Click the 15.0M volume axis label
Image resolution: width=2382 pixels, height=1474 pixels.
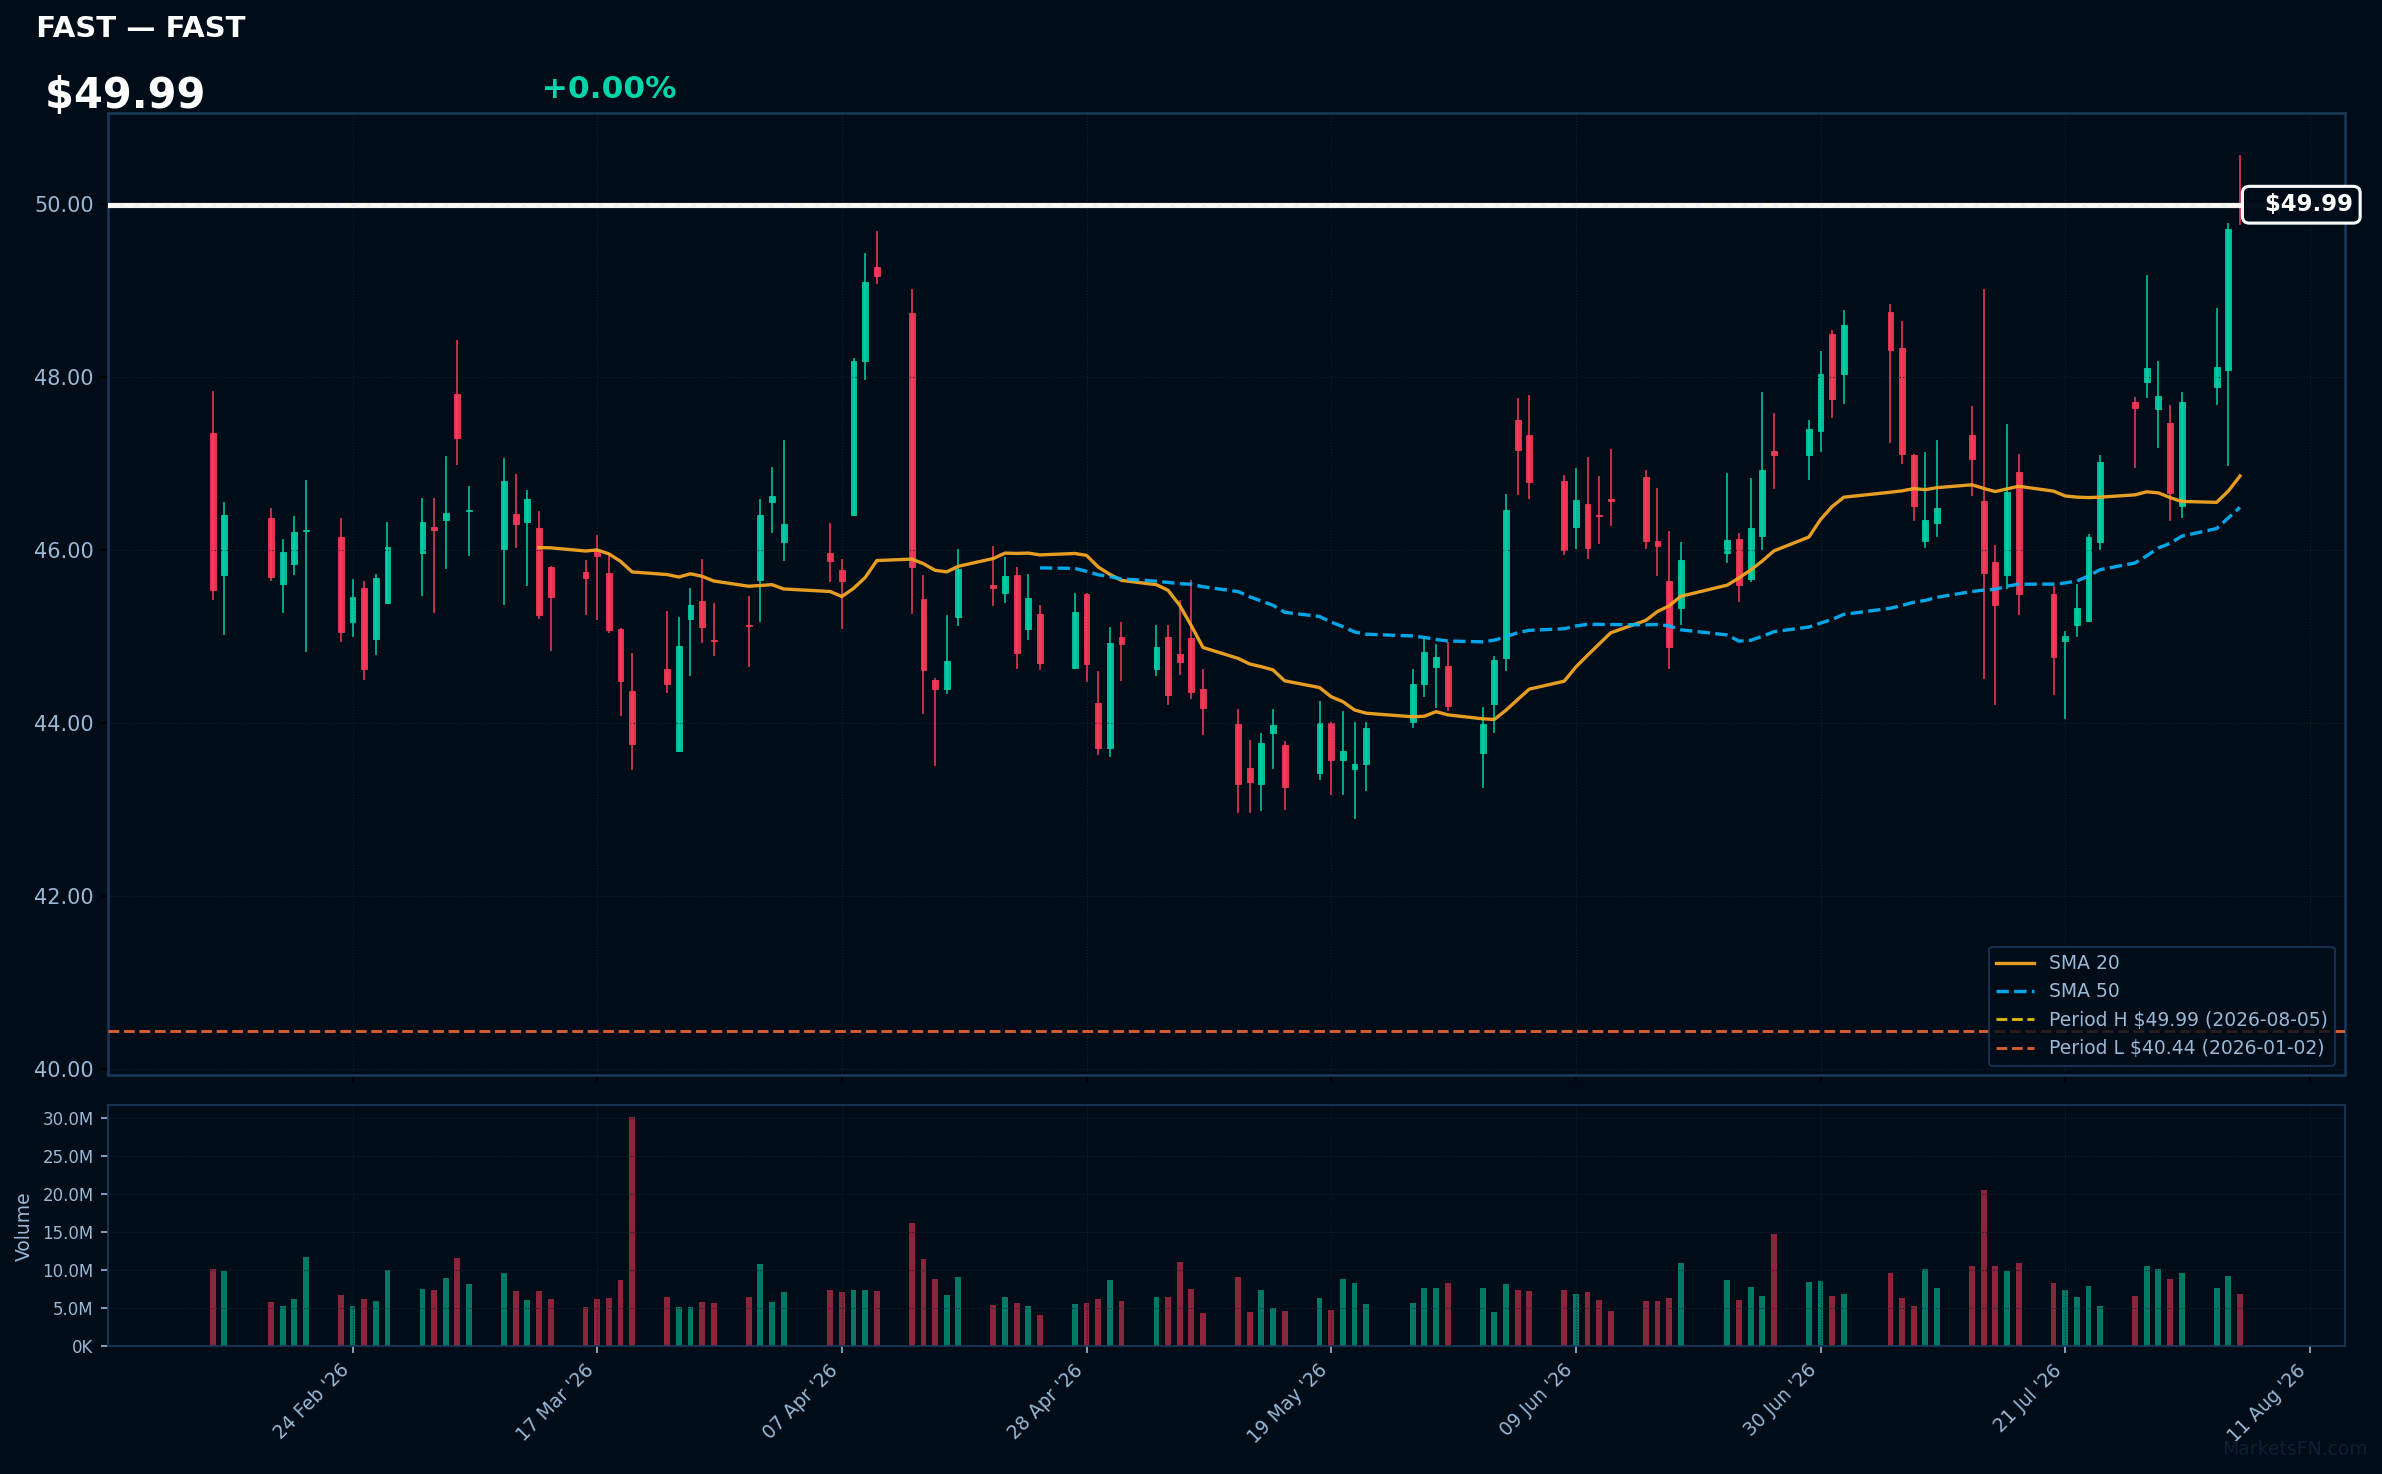tap(68, 1233)
